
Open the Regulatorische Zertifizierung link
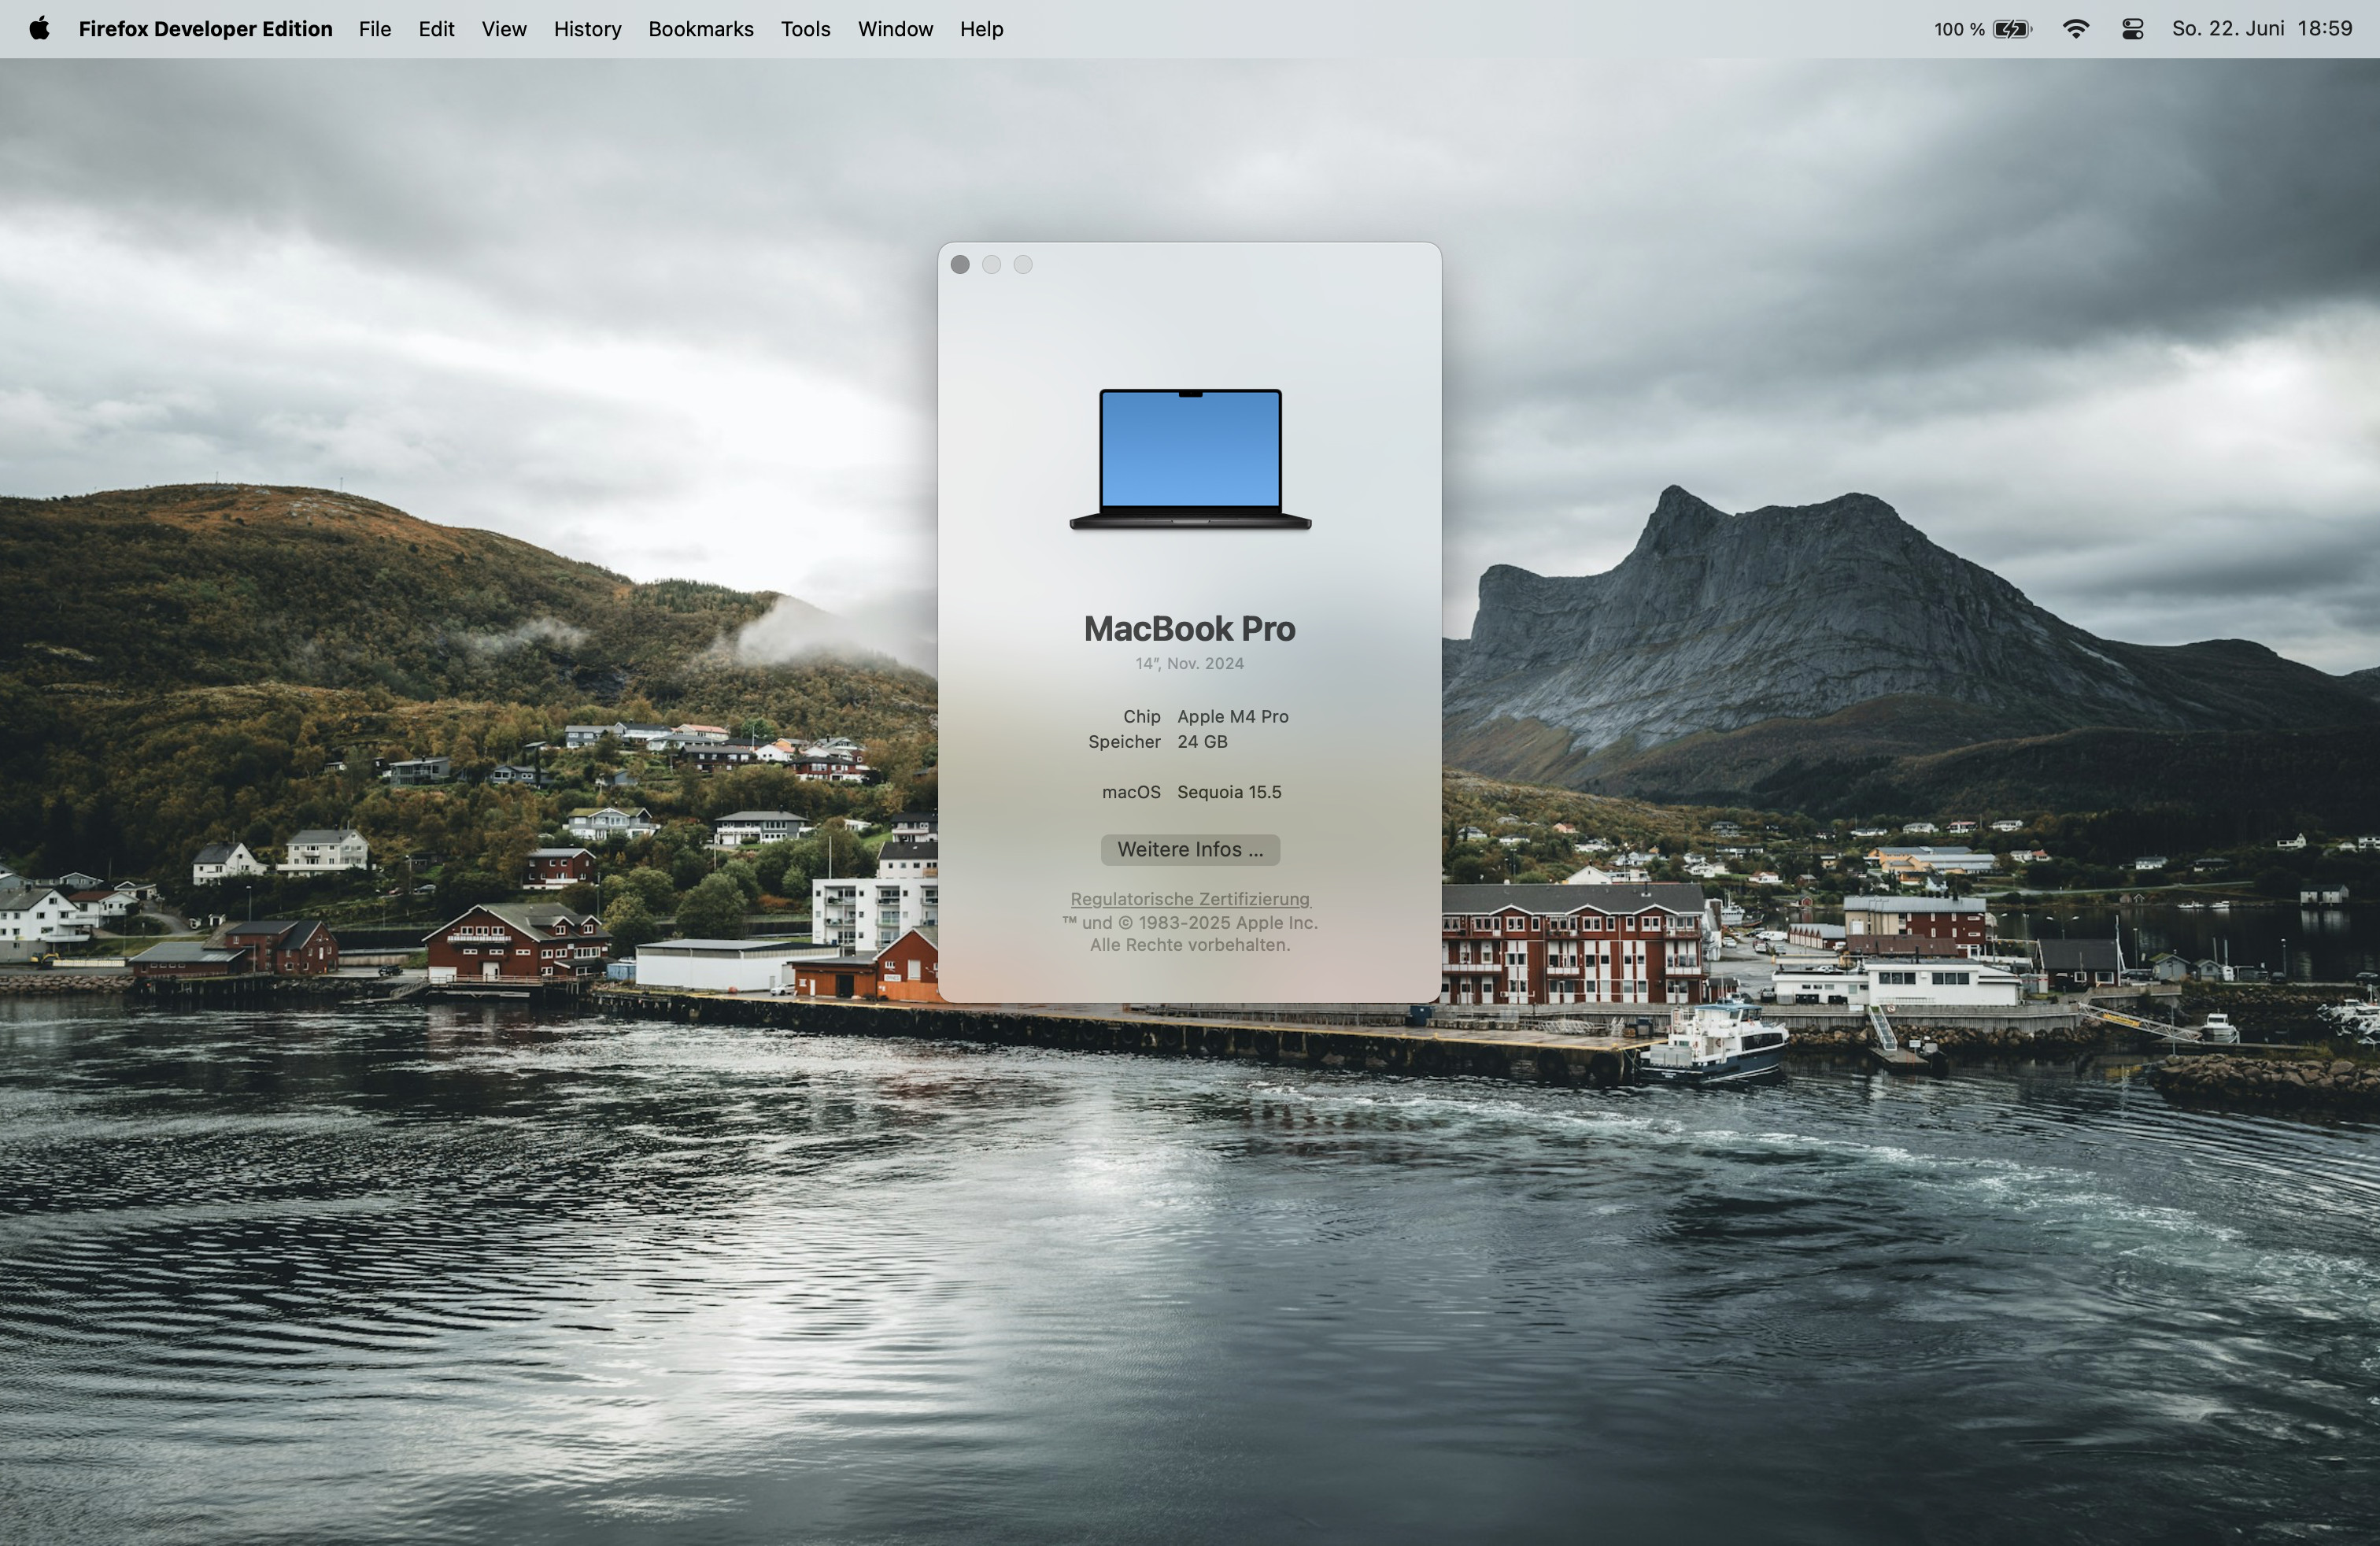tap(1190, 899)
